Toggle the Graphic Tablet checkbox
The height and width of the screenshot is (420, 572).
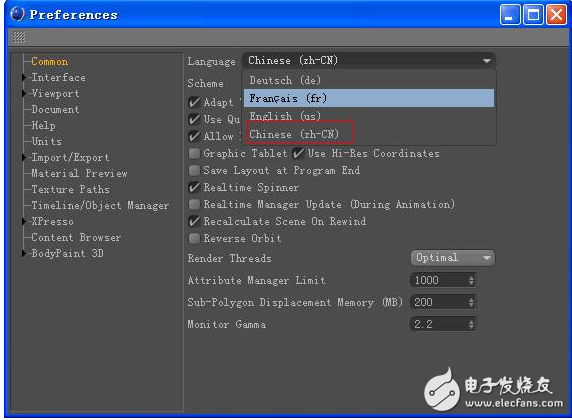pos(194,154)
